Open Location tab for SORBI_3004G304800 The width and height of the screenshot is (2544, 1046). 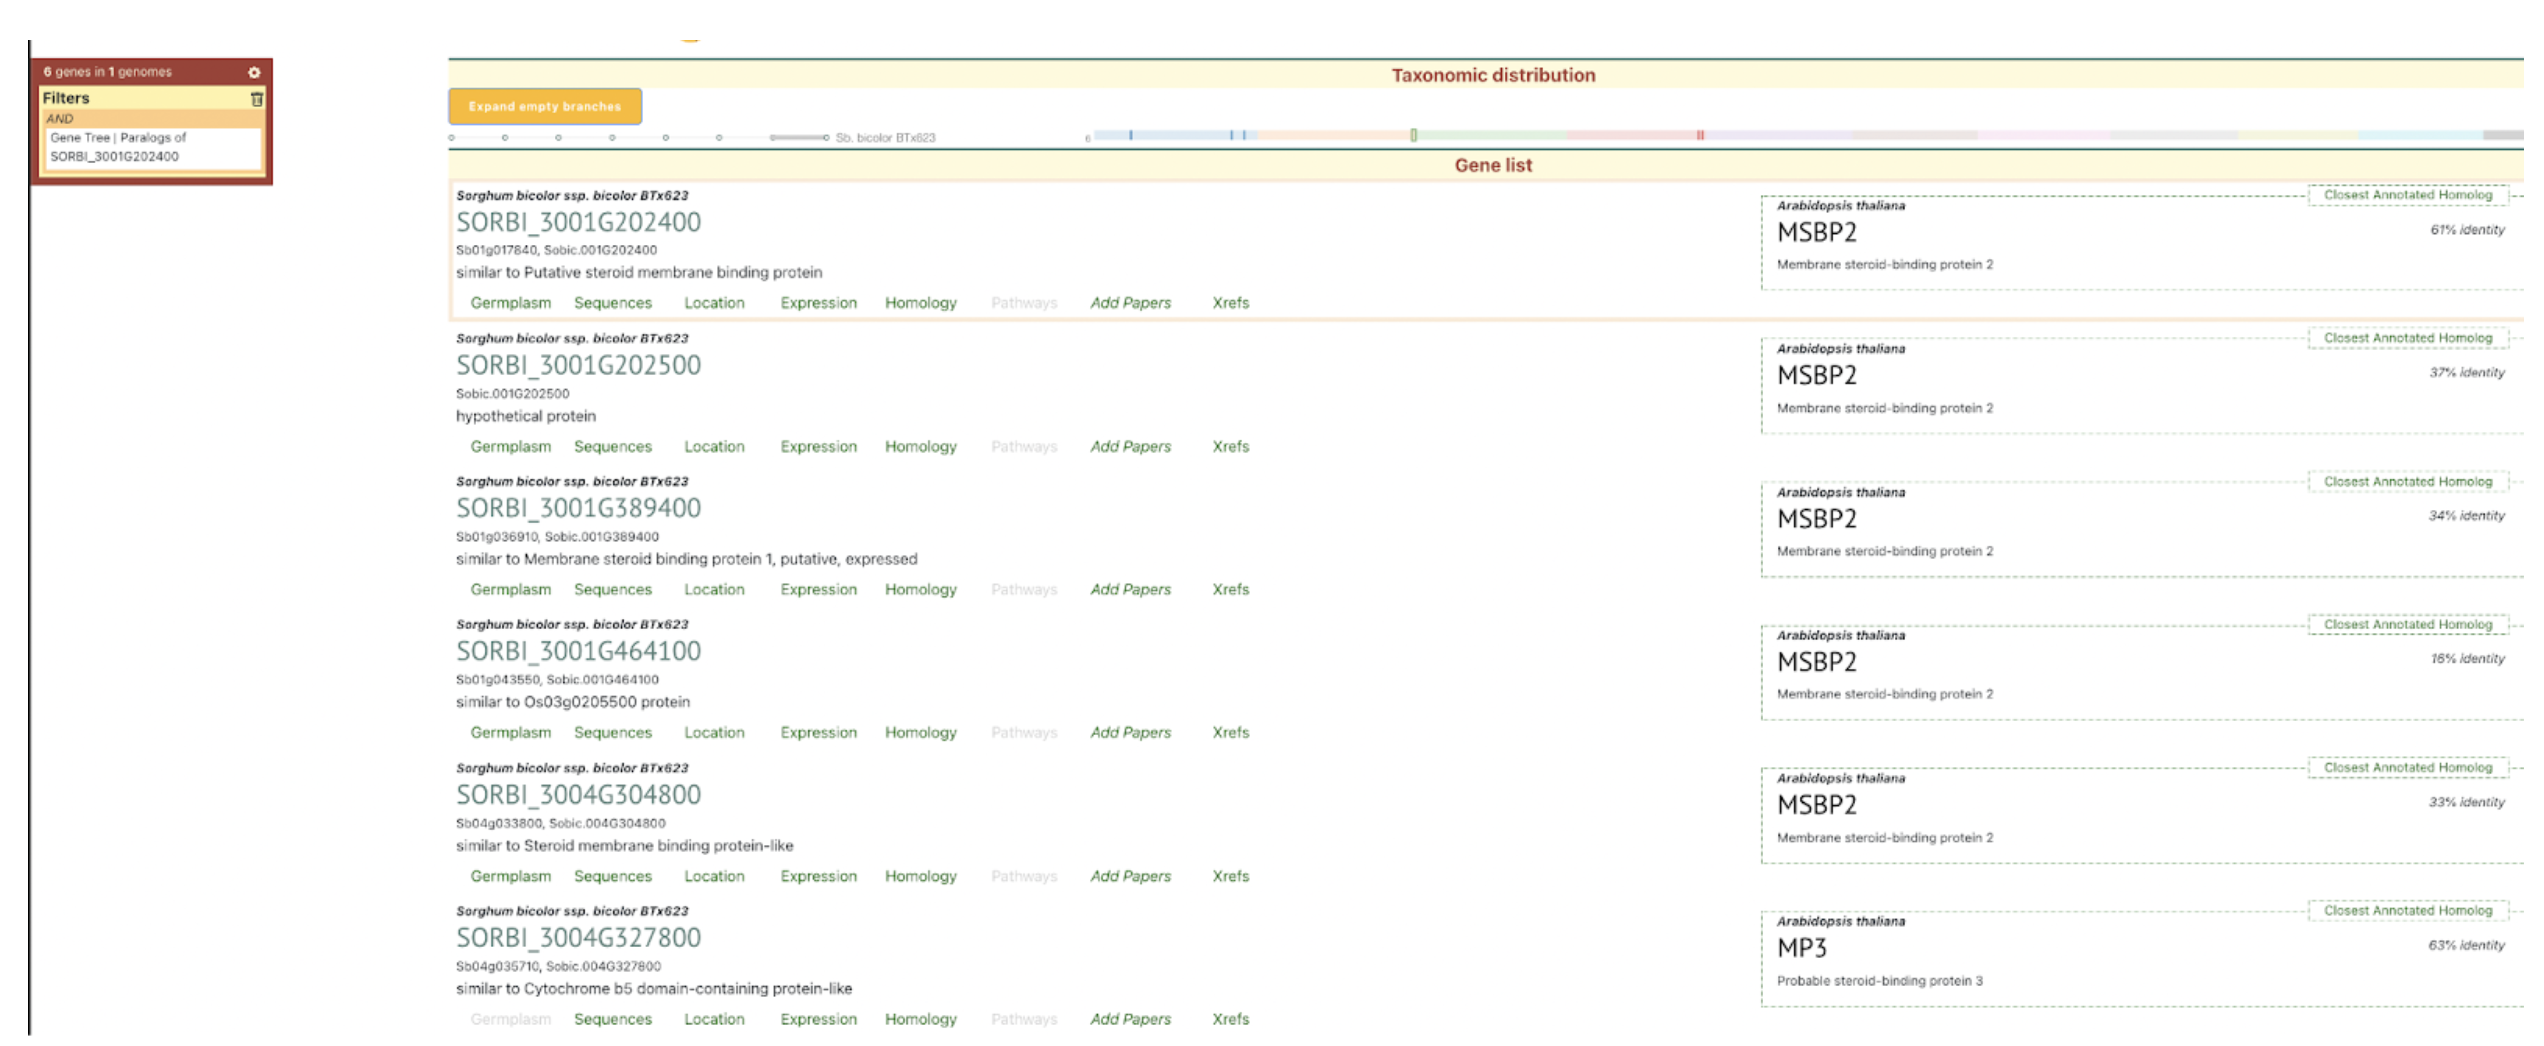click(713, 877)
